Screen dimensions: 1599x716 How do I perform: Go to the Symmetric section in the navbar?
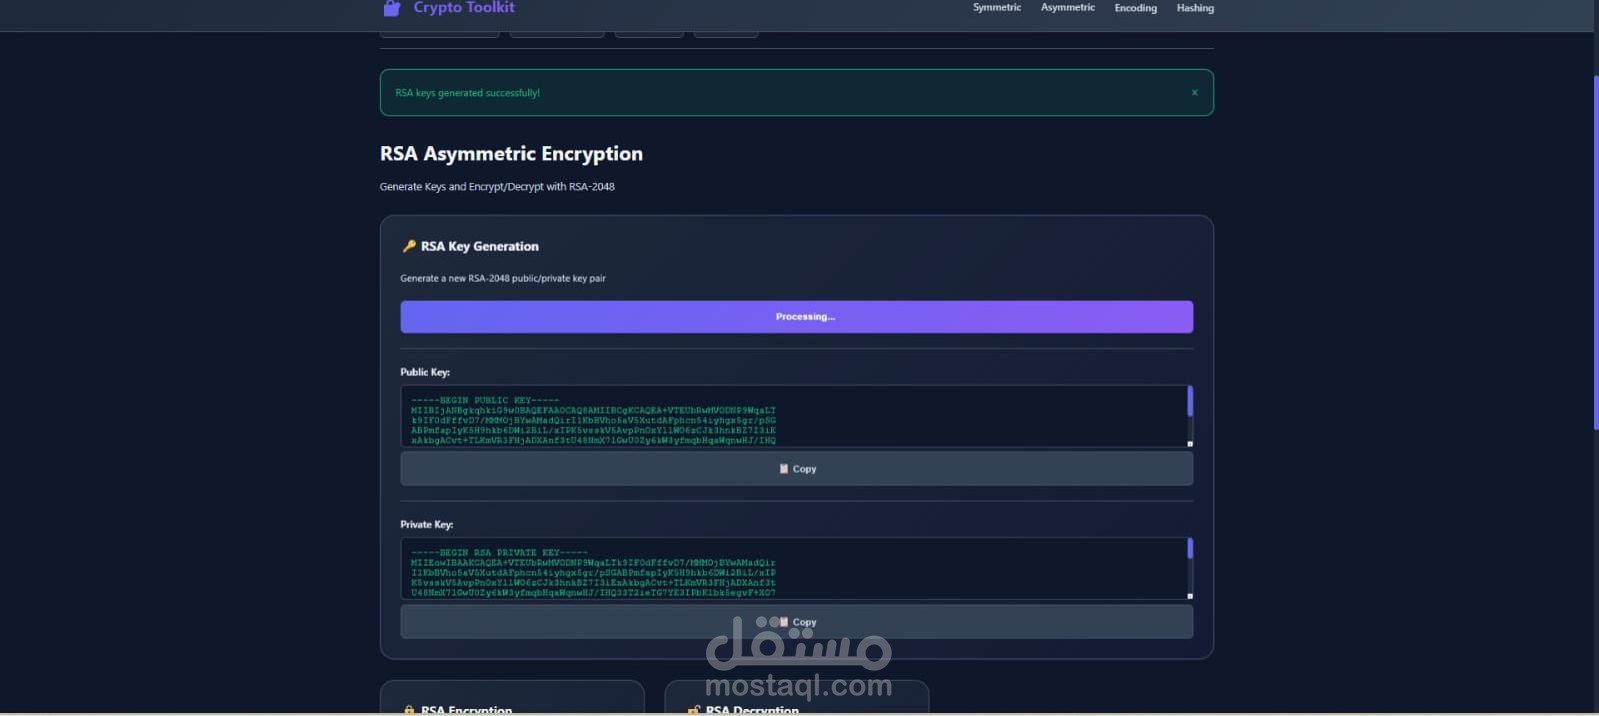coord(997,7)
